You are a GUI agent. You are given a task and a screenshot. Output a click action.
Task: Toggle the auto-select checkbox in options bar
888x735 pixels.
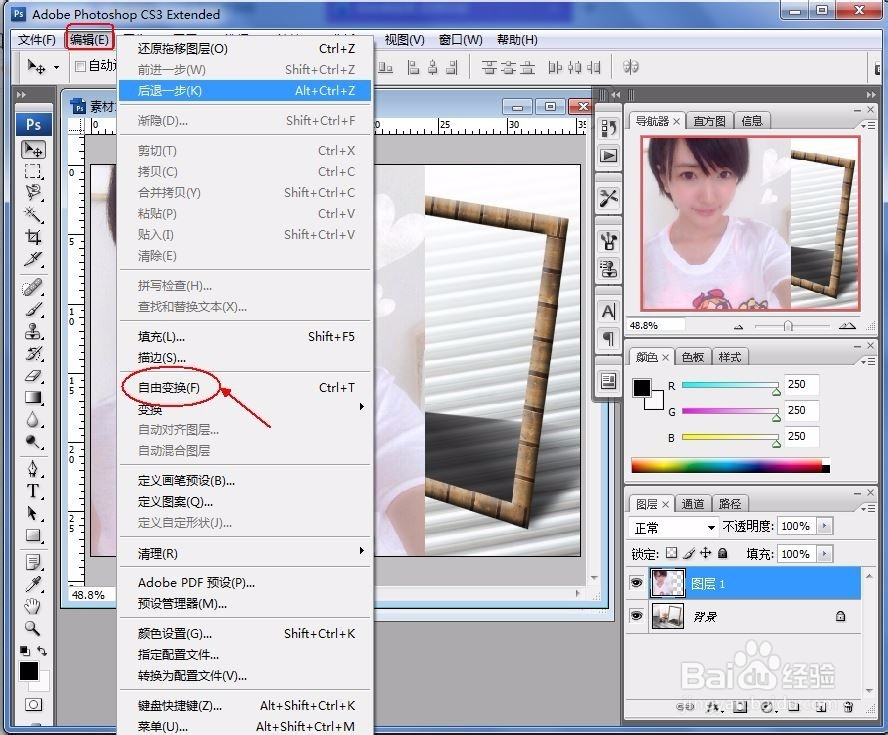[80, 66]
